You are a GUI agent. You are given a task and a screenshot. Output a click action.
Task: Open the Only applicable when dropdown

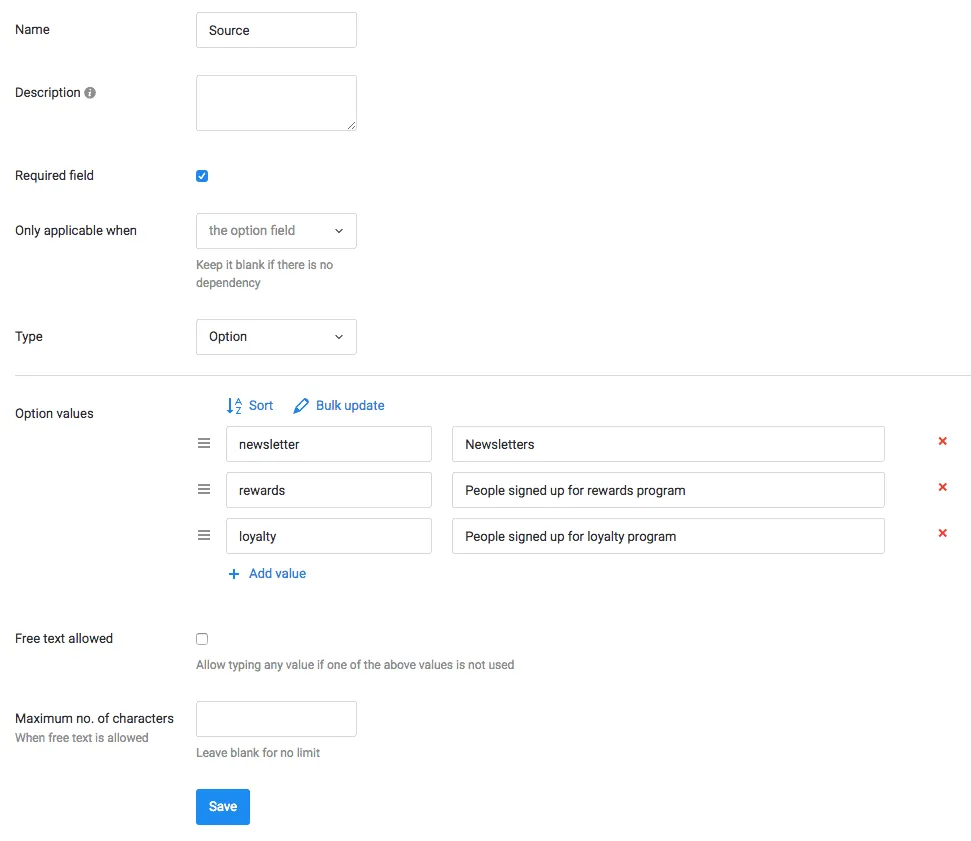tap(276, 231)
